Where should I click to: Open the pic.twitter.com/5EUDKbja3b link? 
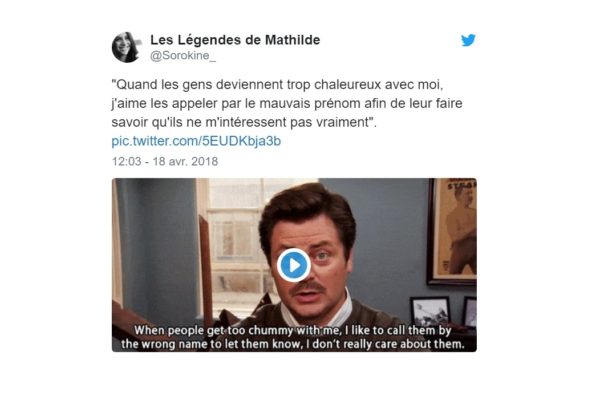coord(196,141)
